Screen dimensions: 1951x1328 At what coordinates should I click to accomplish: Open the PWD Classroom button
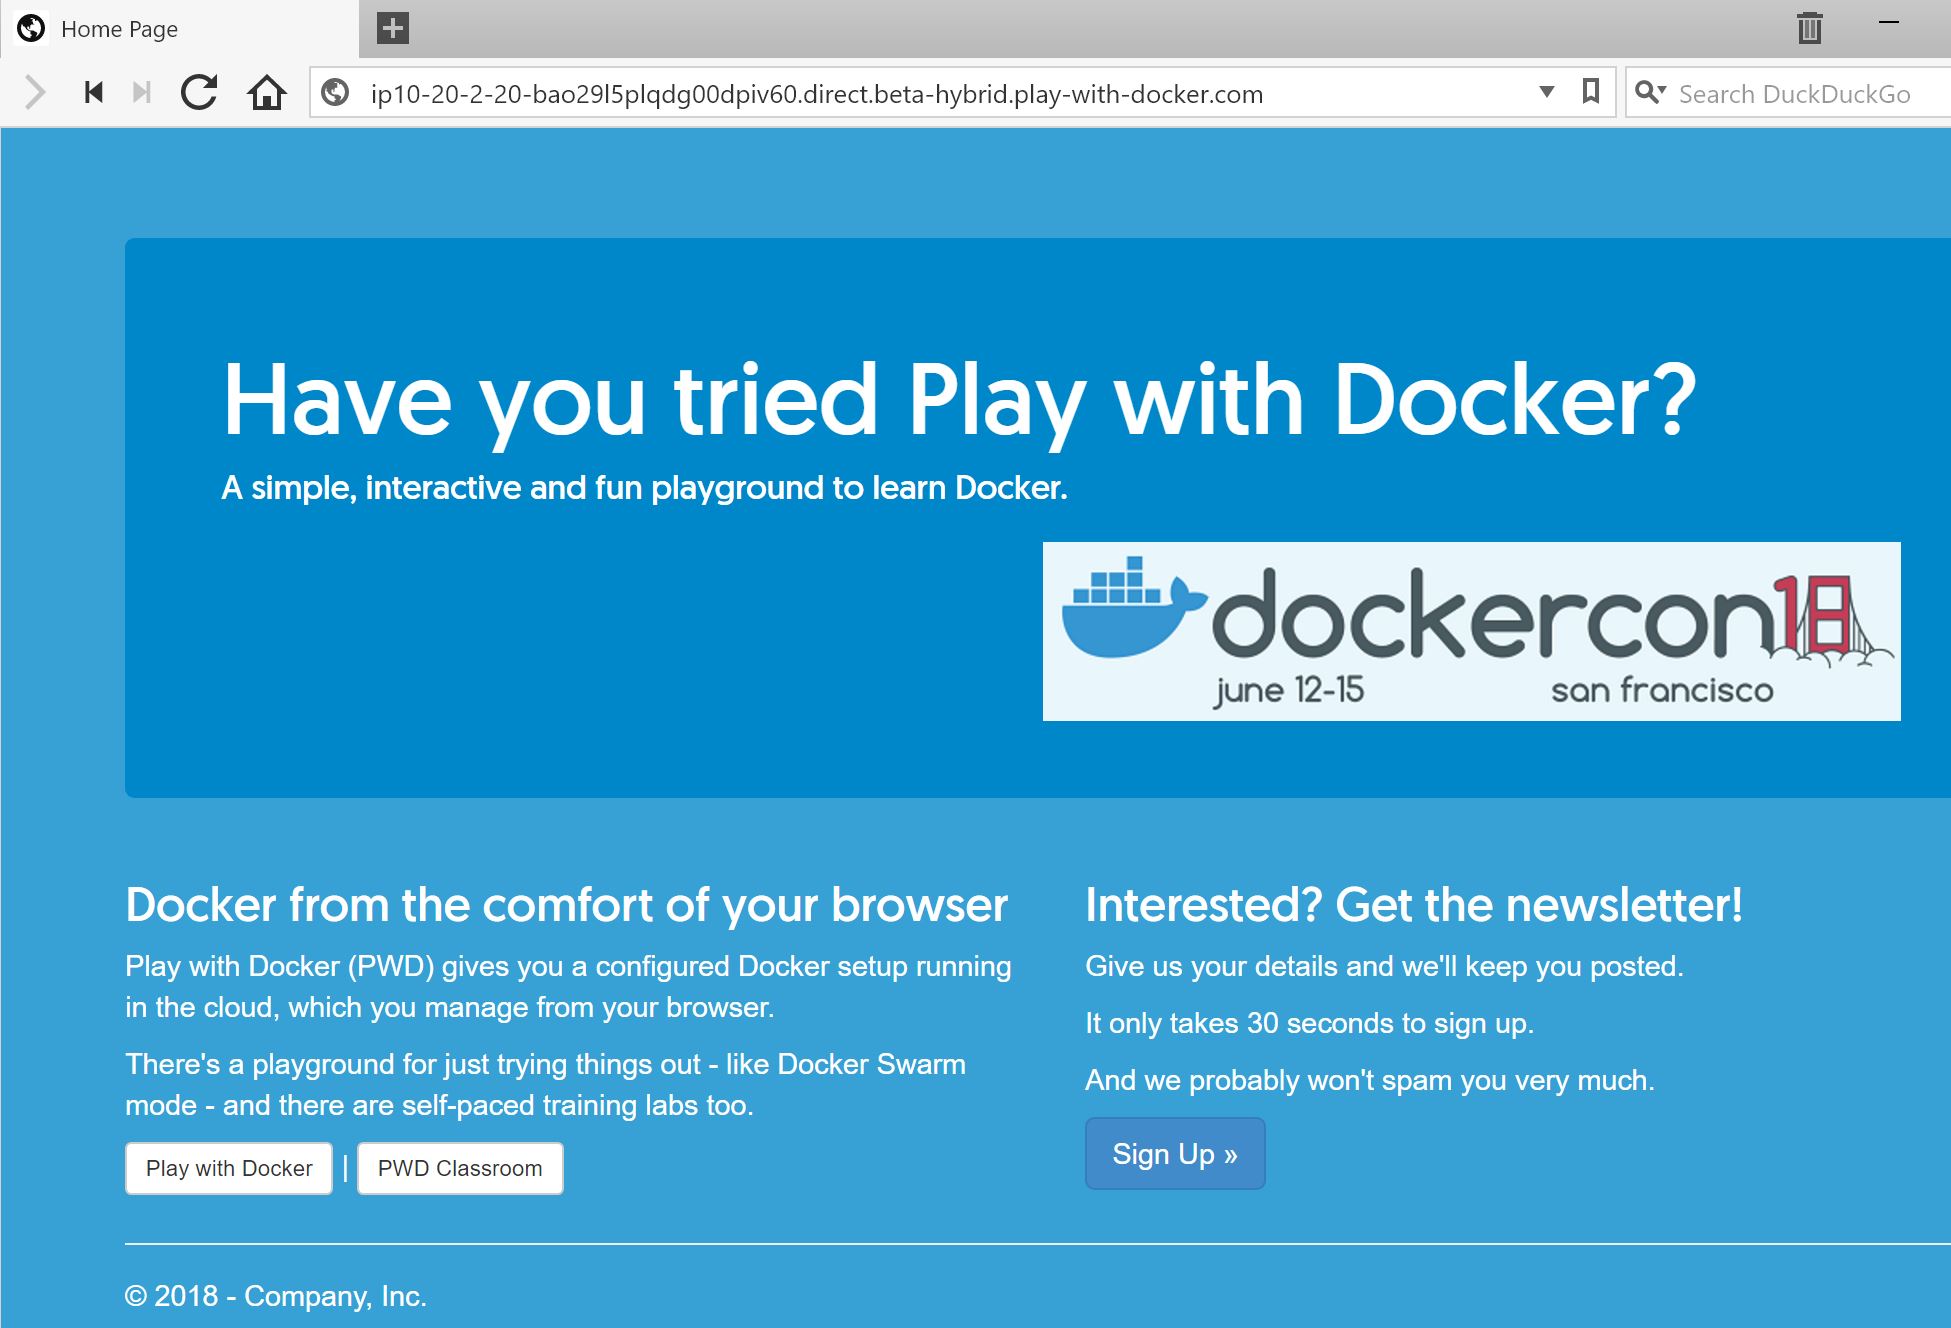(460, 1168)
